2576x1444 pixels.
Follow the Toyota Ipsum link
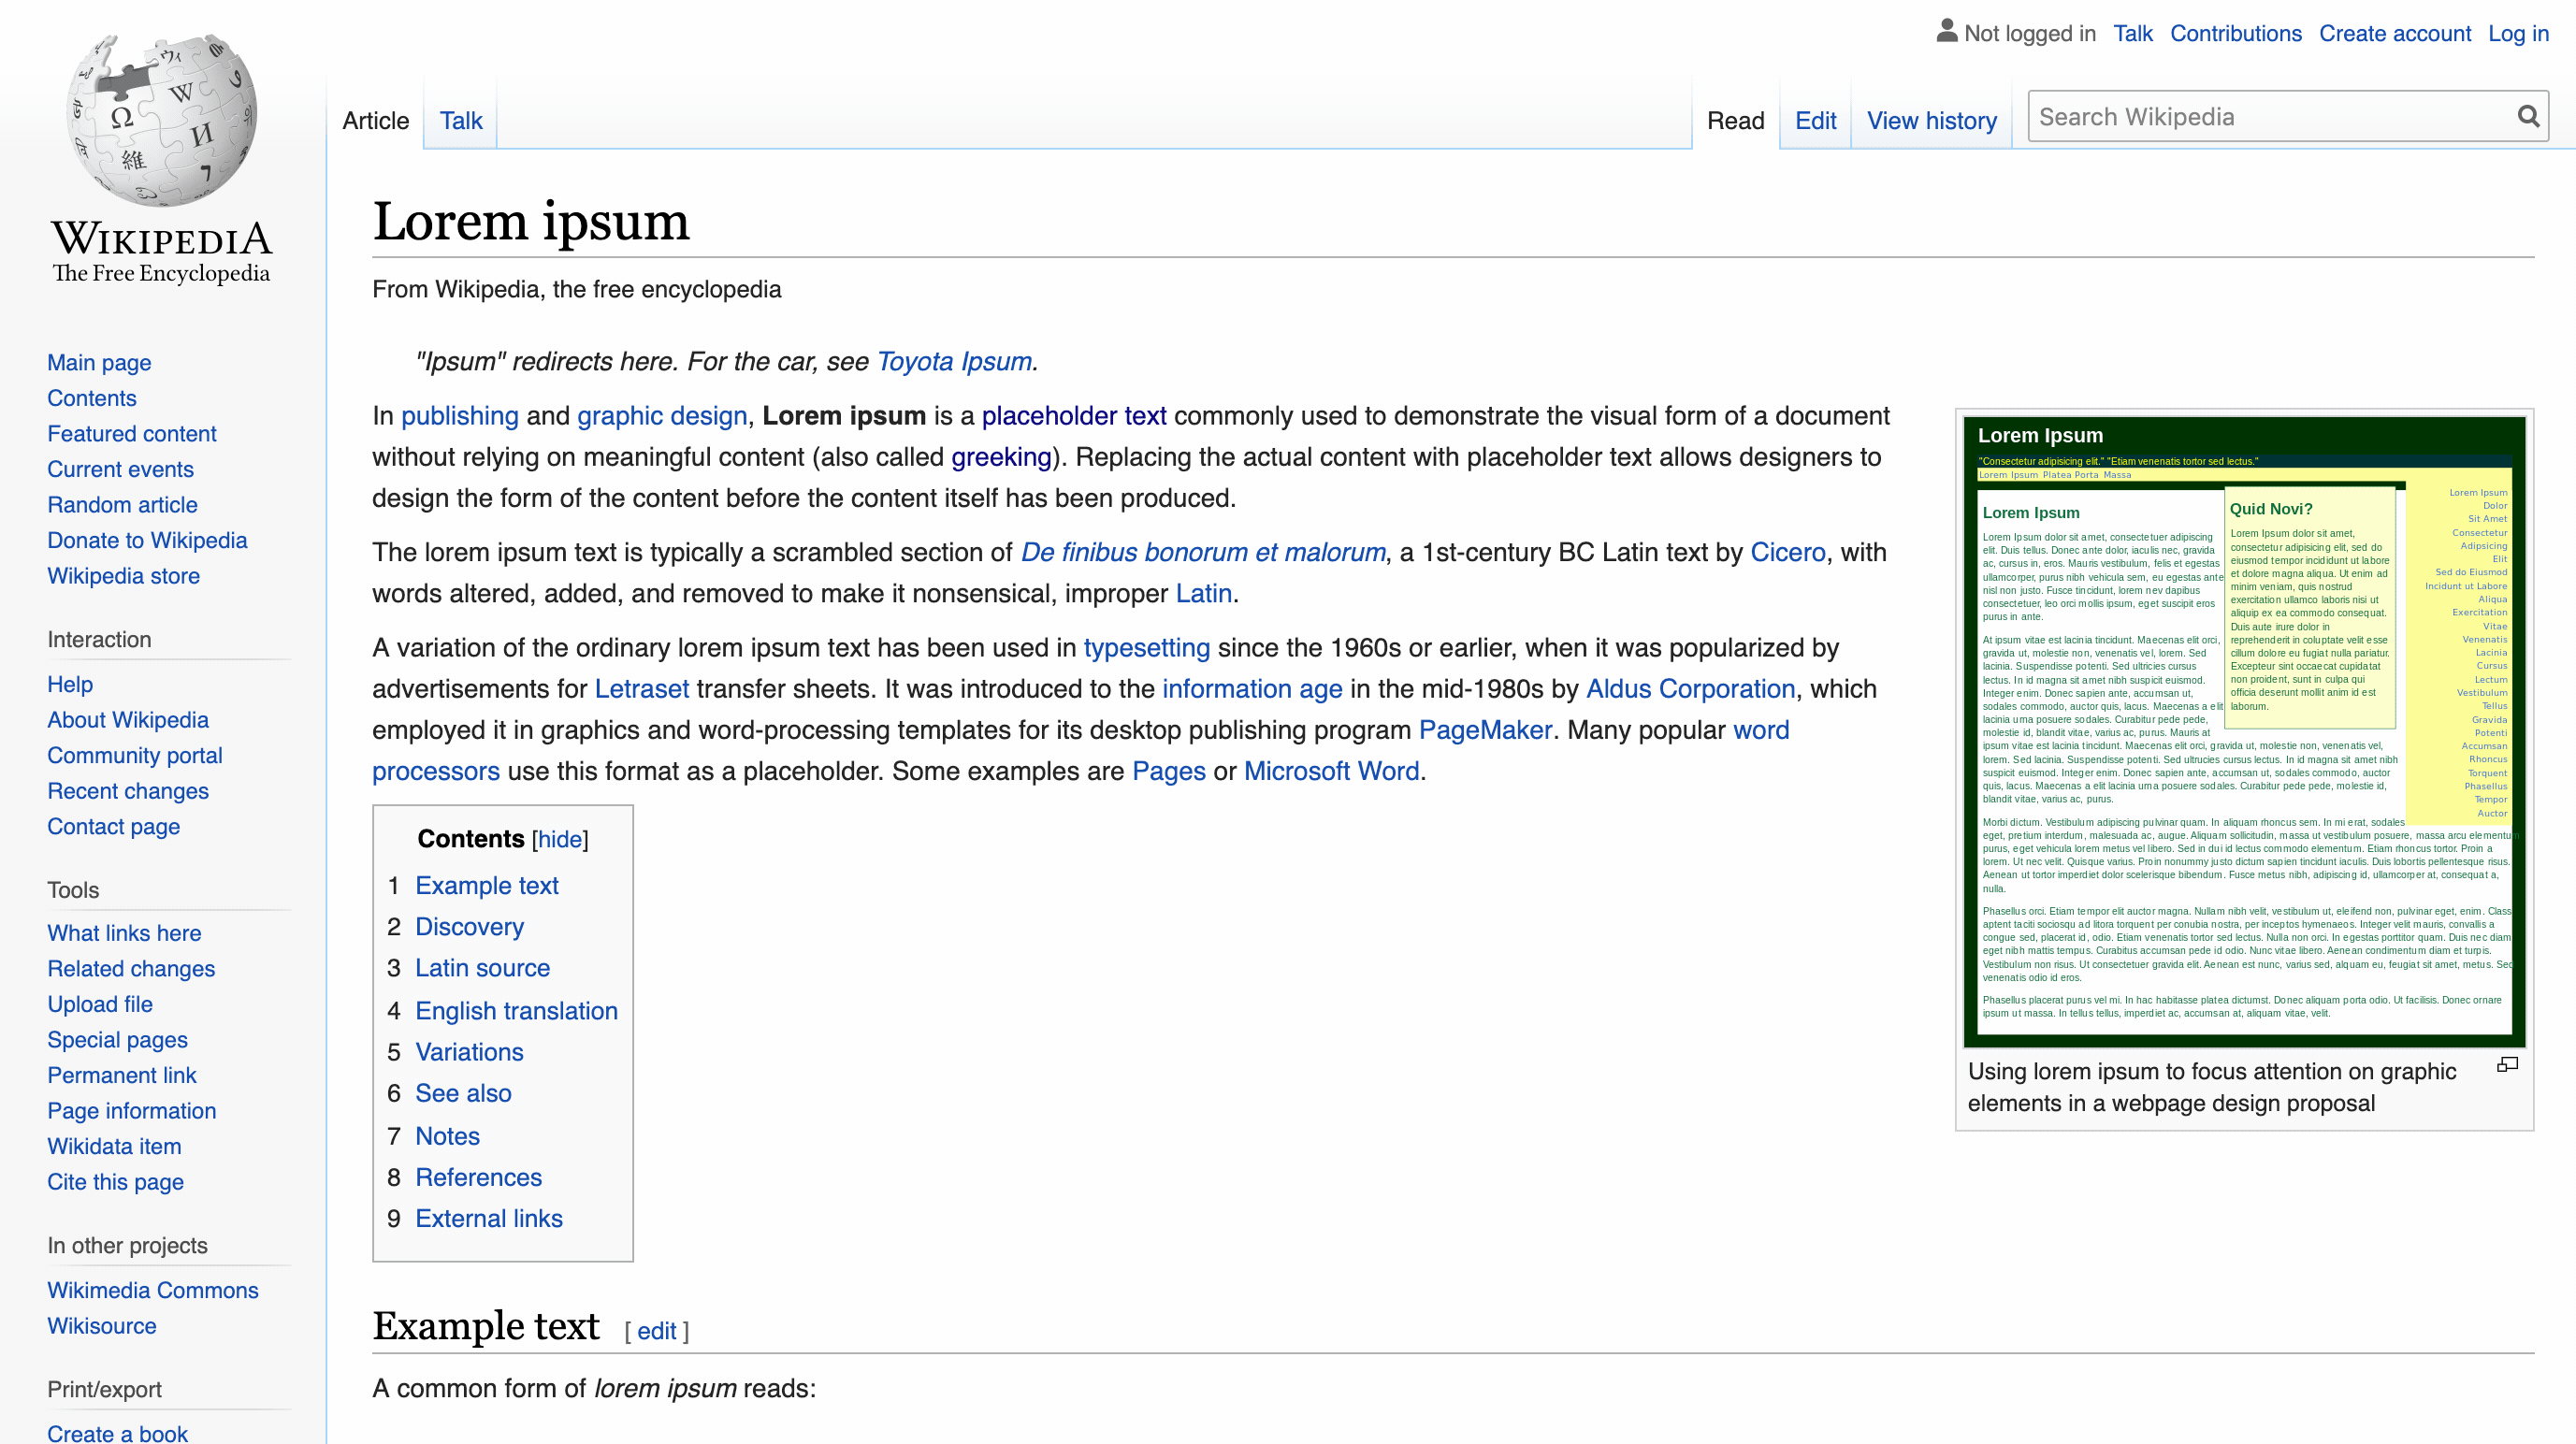click(954, 361)
